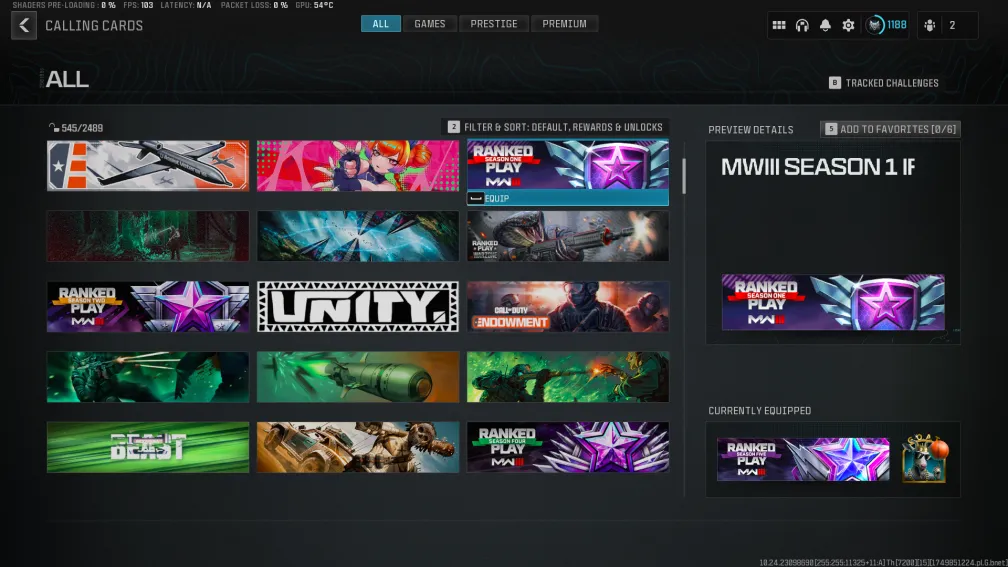Select Call of Duty Endowment calling card
The image size is (1008, 567).
tap(568, 307)
